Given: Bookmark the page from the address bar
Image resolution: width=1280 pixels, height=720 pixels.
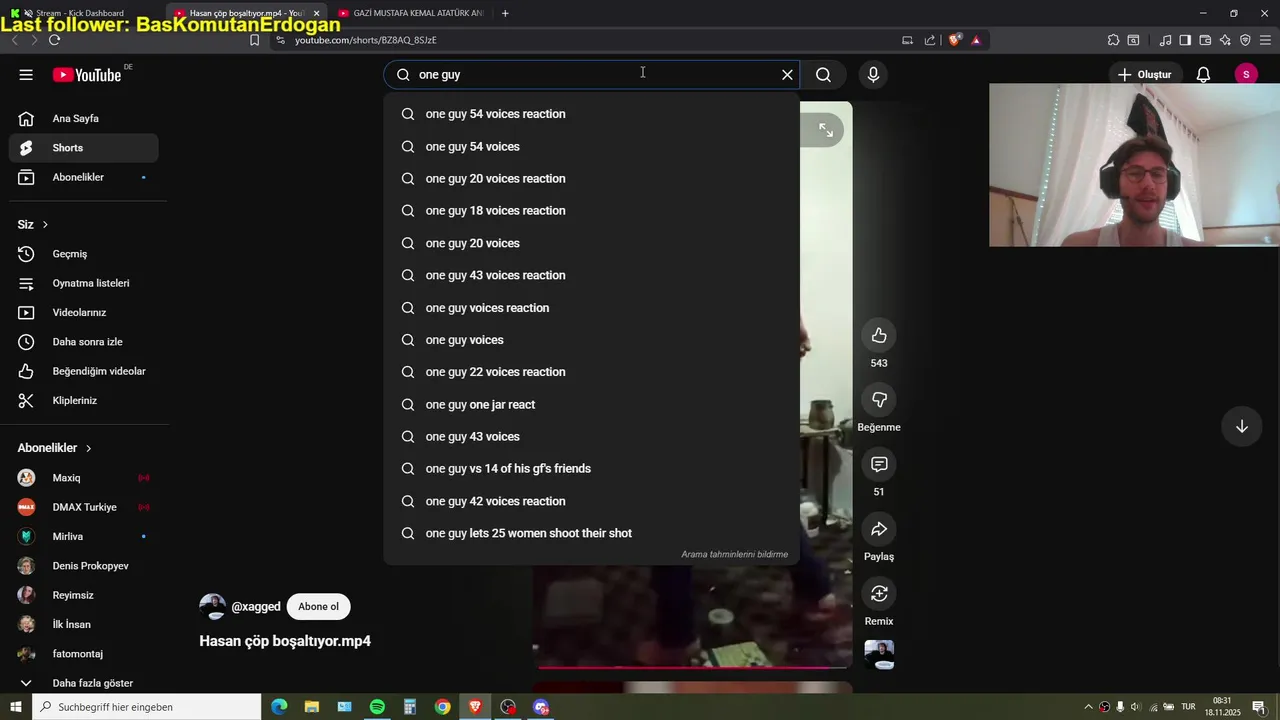Looking at the screenshot, I should 254,40.
